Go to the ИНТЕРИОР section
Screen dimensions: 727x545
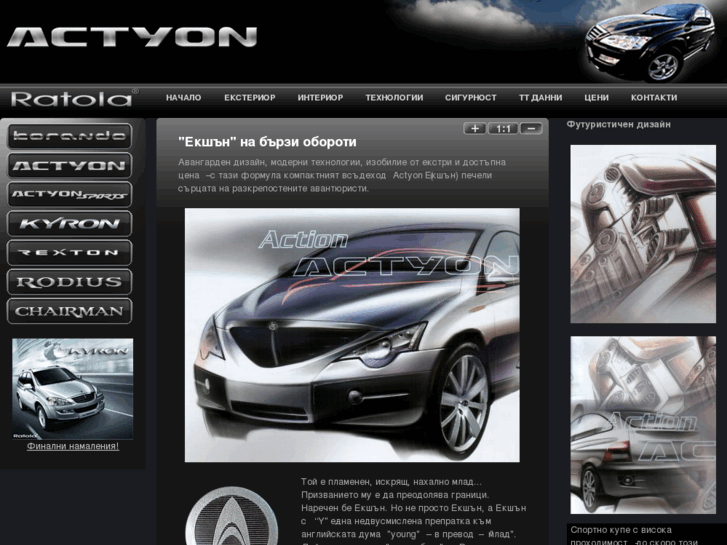[x=320, y=98]
